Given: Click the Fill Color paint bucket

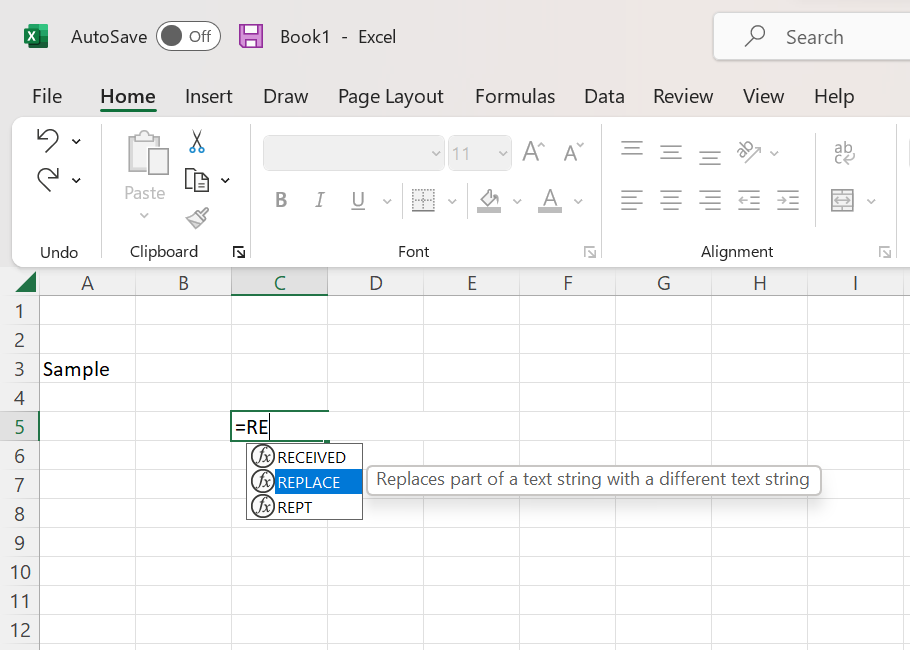Looking at the screenshot, I should coord(489,200).
